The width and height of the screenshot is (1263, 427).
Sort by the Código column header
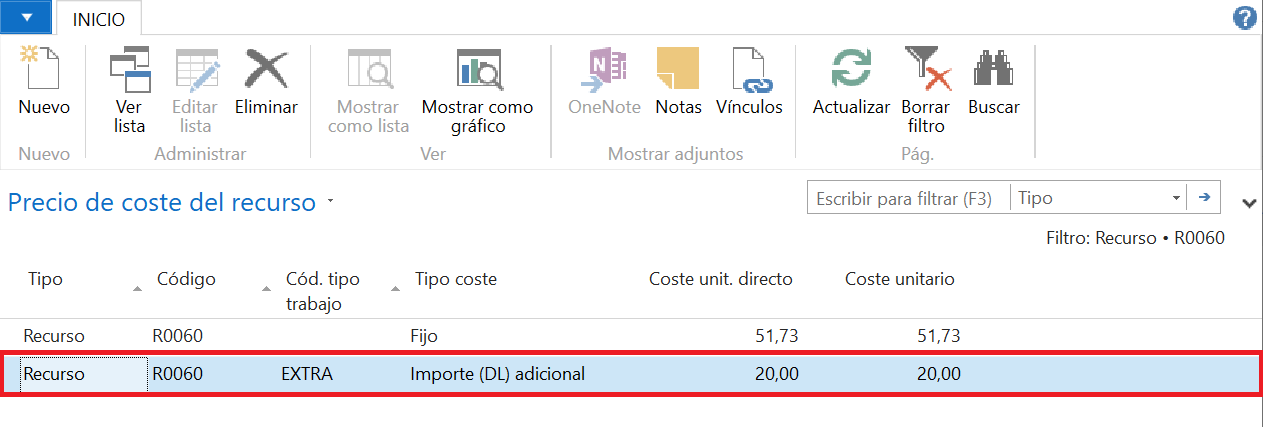click(x=186, y=279)
